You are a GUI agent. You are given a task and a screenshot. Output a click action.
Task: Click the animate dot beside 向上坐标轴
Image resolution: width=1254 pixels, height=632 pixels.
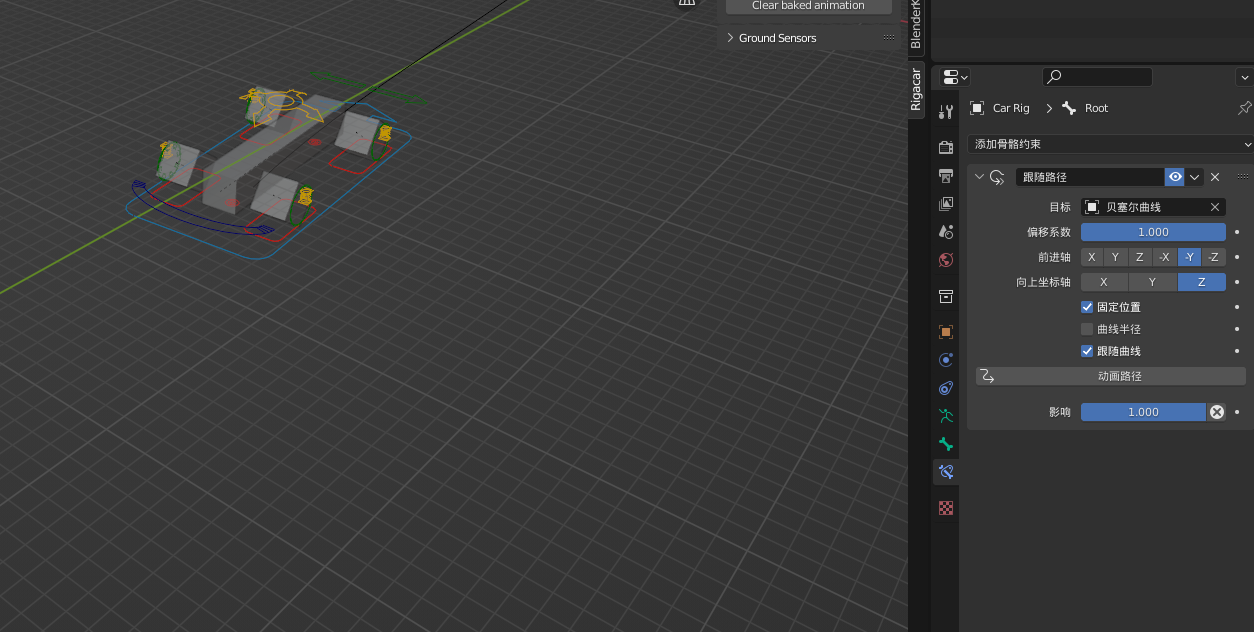tap(1237, 282)
